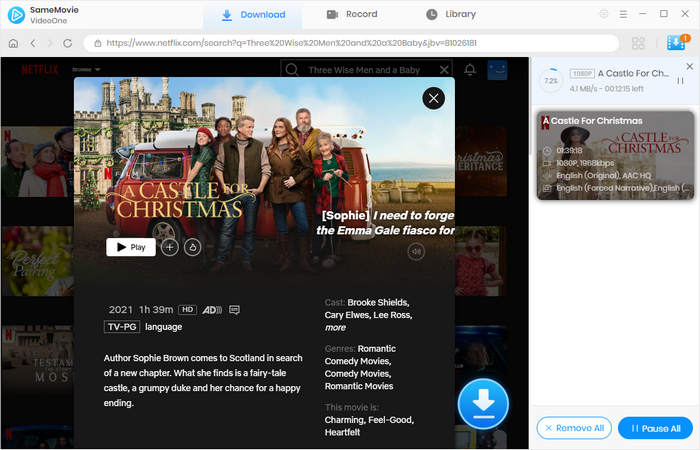The width and height of the screenshot is (700, 450).
Task: Click the TV-PG rating badge
Action: pos(122,327)
